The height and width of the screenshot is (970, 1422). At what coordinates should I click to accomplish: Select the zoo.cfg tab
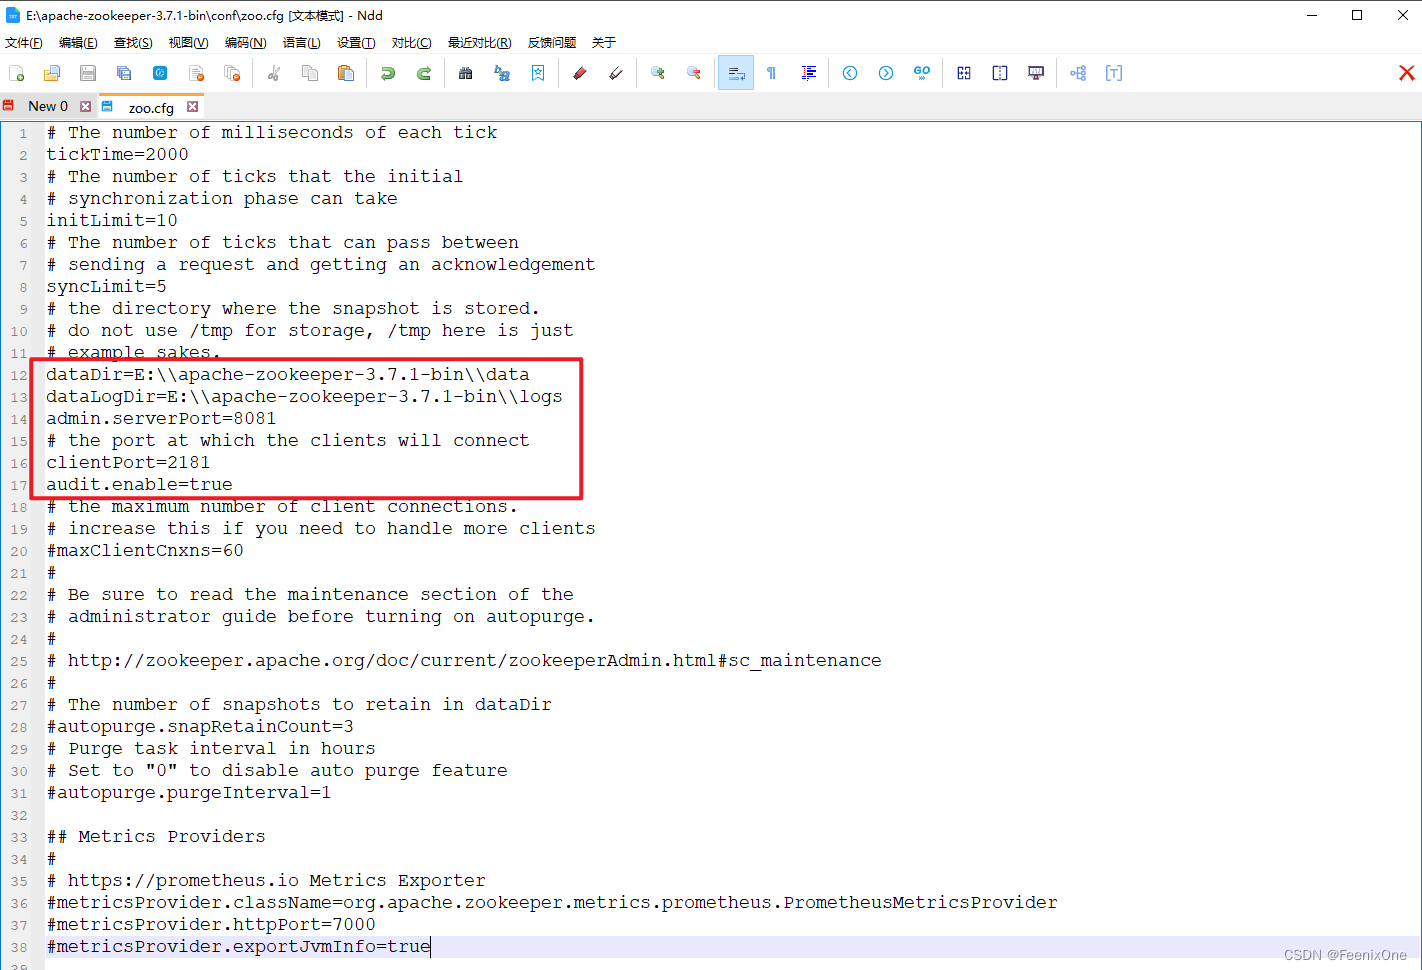(151, 107)
